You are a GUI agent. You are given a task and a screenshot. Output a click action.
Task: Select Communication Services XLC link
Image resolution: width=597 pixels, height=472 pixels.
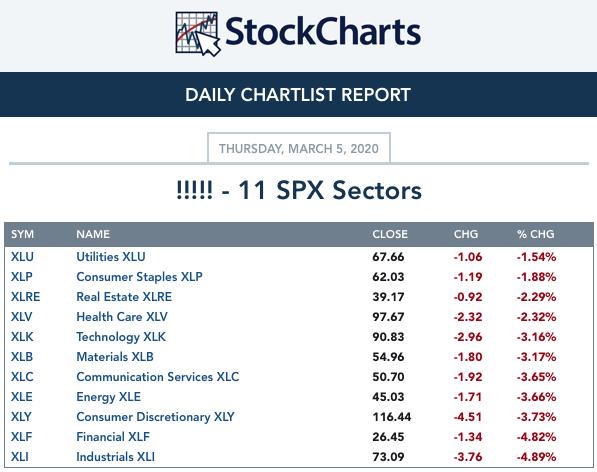(158, 377)
